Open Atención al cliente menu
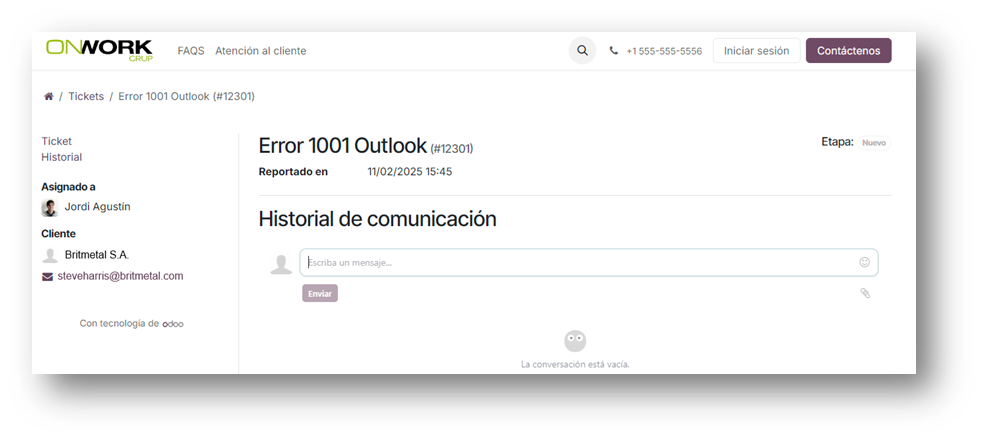Image resolution: width=981 pixels, height=439 pixels. [x=261, y=51]
